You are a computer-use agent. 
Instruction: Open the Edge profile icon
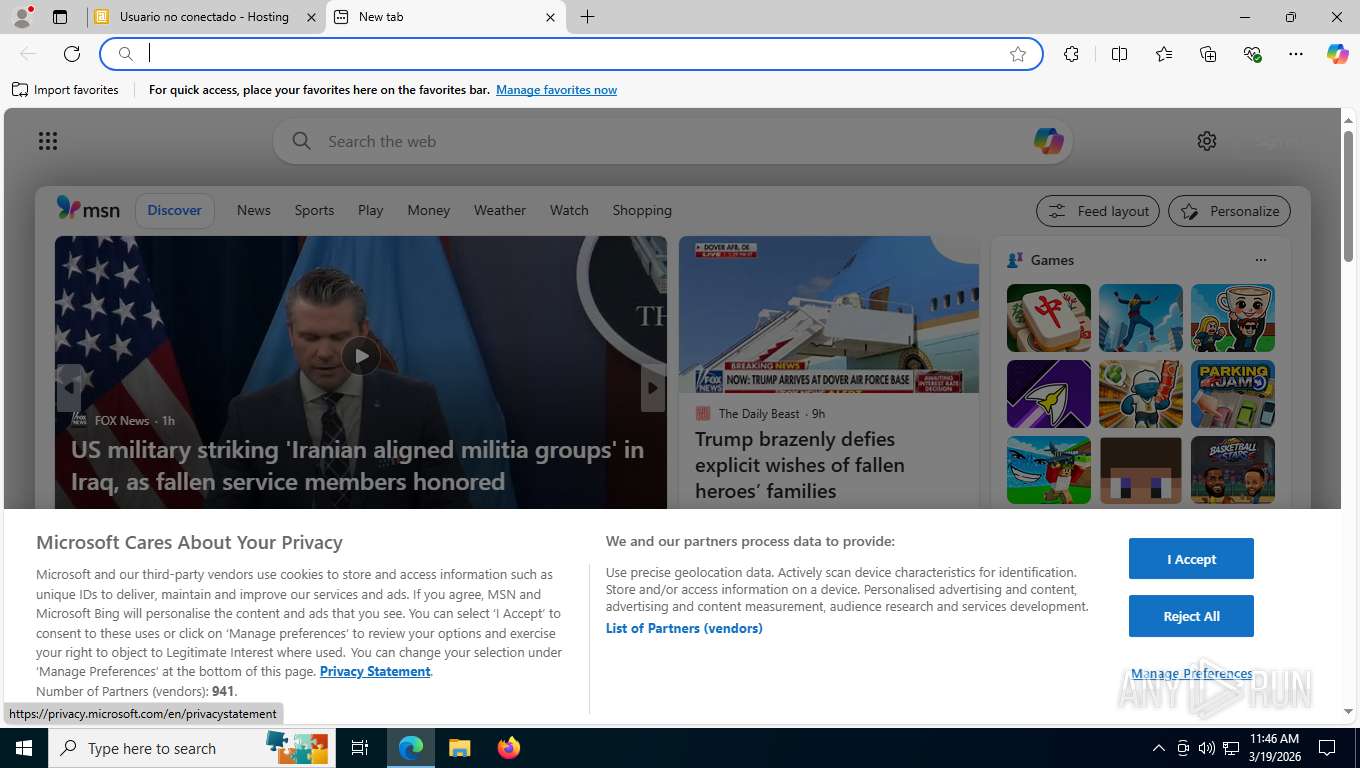point(21,17)
